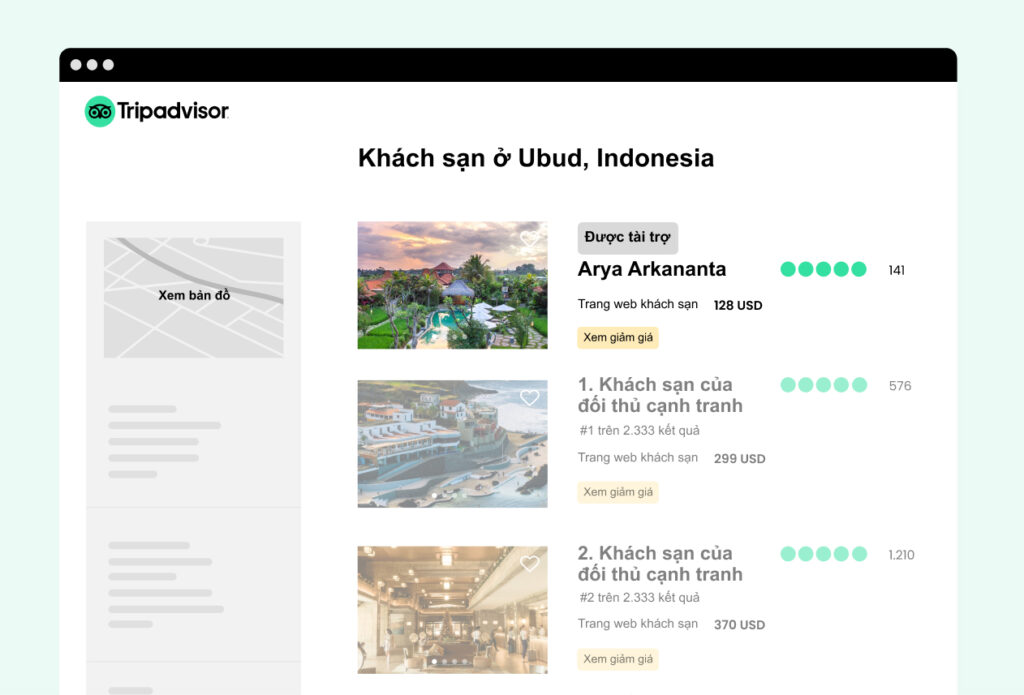Viewport: 1024px width, 695px height.
Task: Click Xem giảm giá for Arya Arkananta
Action: click(x=618, y=338)
